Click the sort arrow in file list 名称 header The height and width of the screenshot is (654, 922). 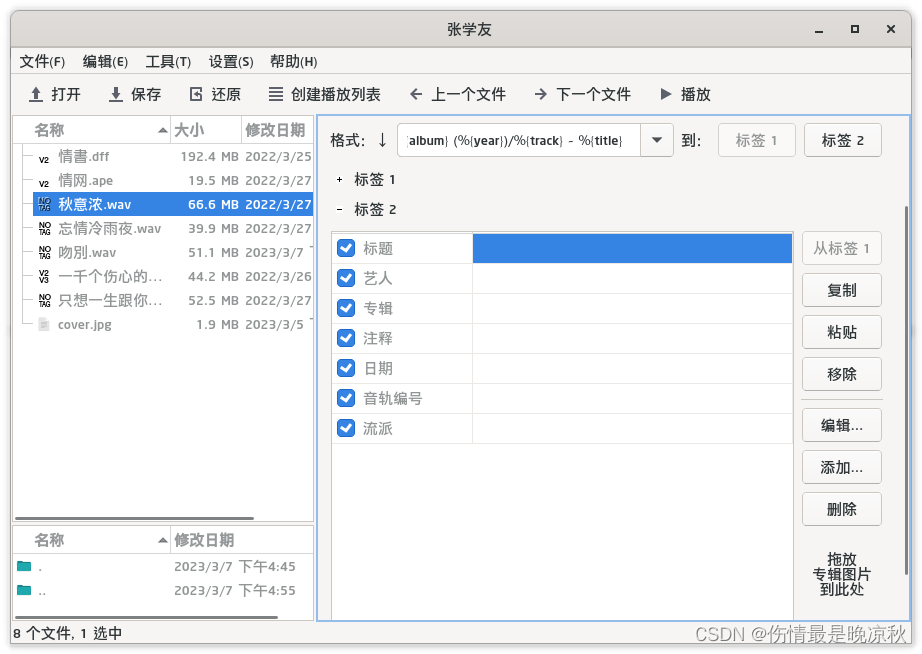tap(163, 130)
